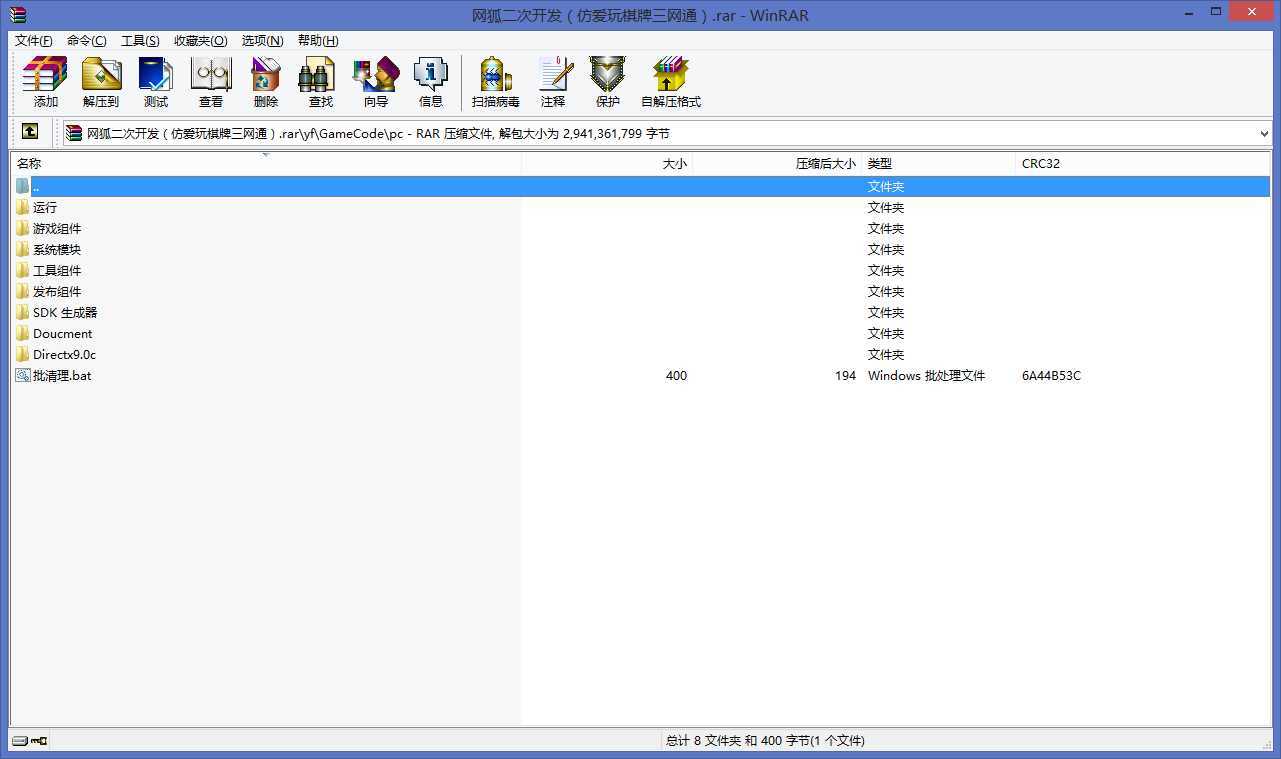This screenshot has width=1281, height=759.
Task: Launch the 向导 (Wizard) tool
Action: point(376,81)
